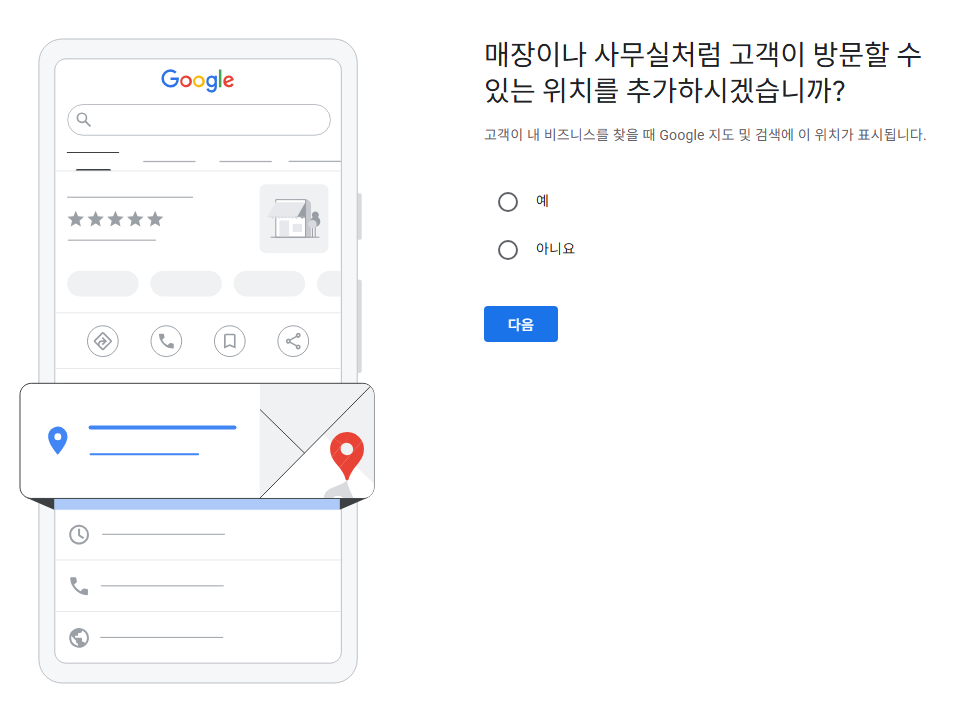959x717 pixels.
Task: Click the globe website icon in the illustration
Action: (x=79, y=637)
